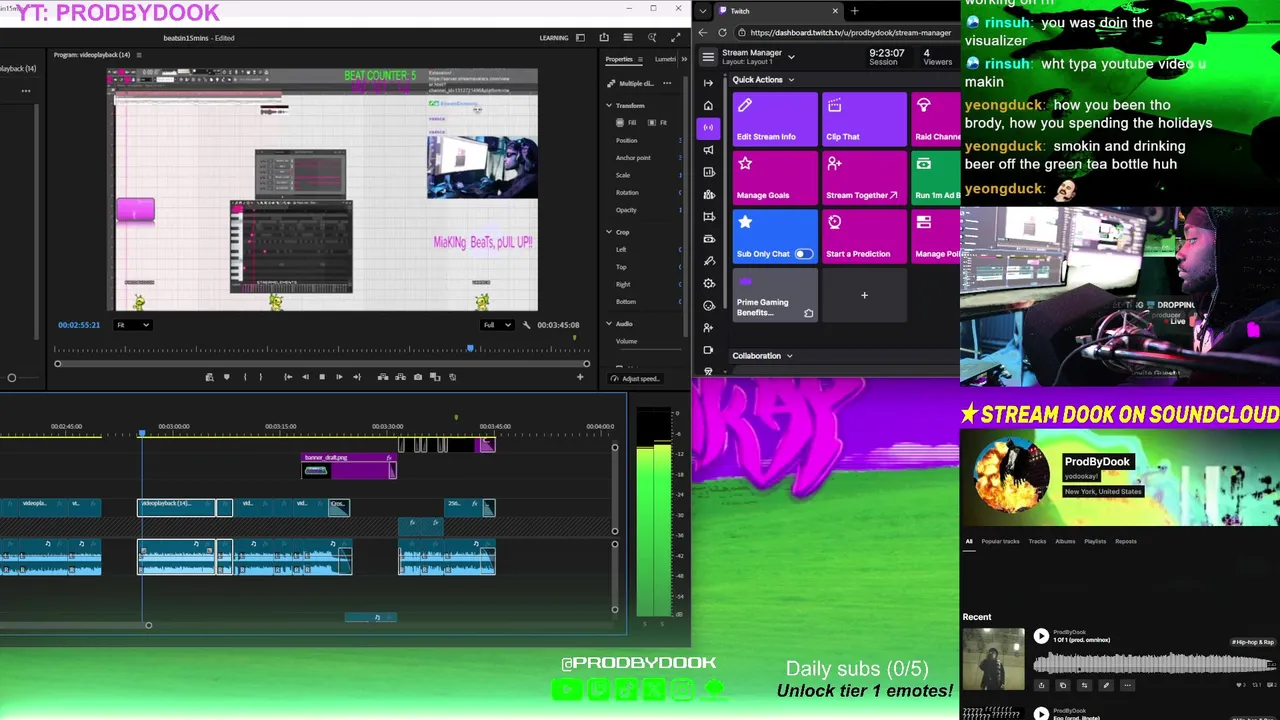The image size is (1280, 720).
Task: Click the Start a Prediction quick action
Action: 864,237
